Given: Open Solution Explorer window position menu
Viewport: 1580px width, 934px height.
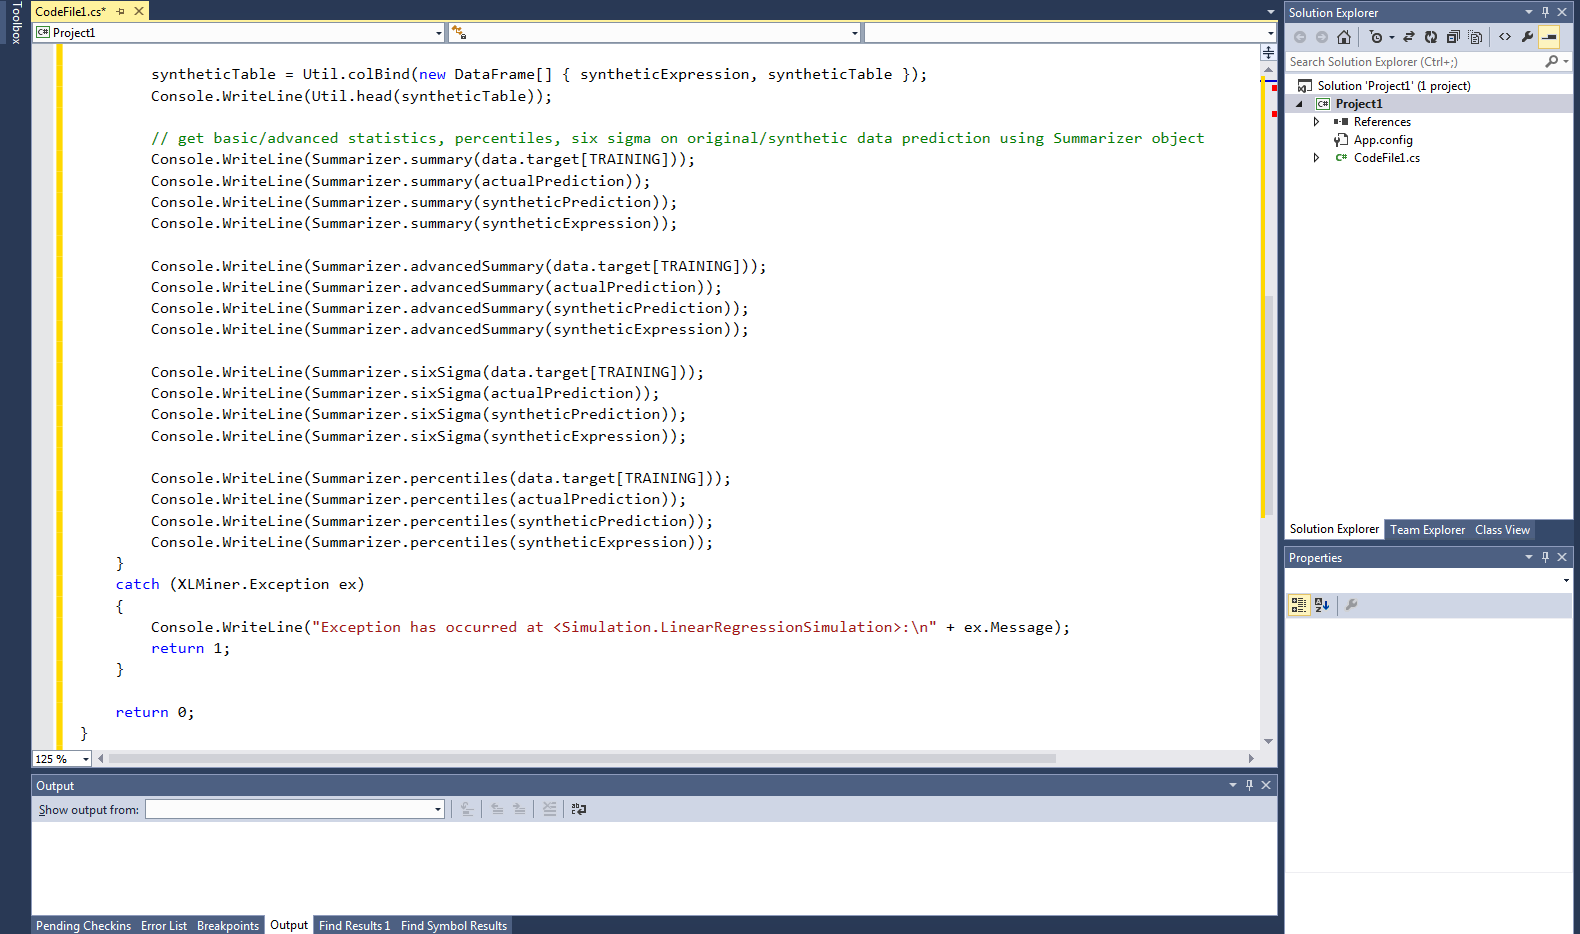Looking at the screenshot, I should coord(1528,12).
